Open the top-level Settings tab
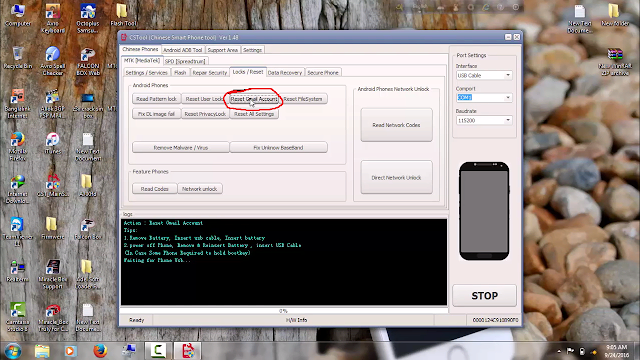The image size is (640, 360). pyautogui.click(x=252, y=50)
